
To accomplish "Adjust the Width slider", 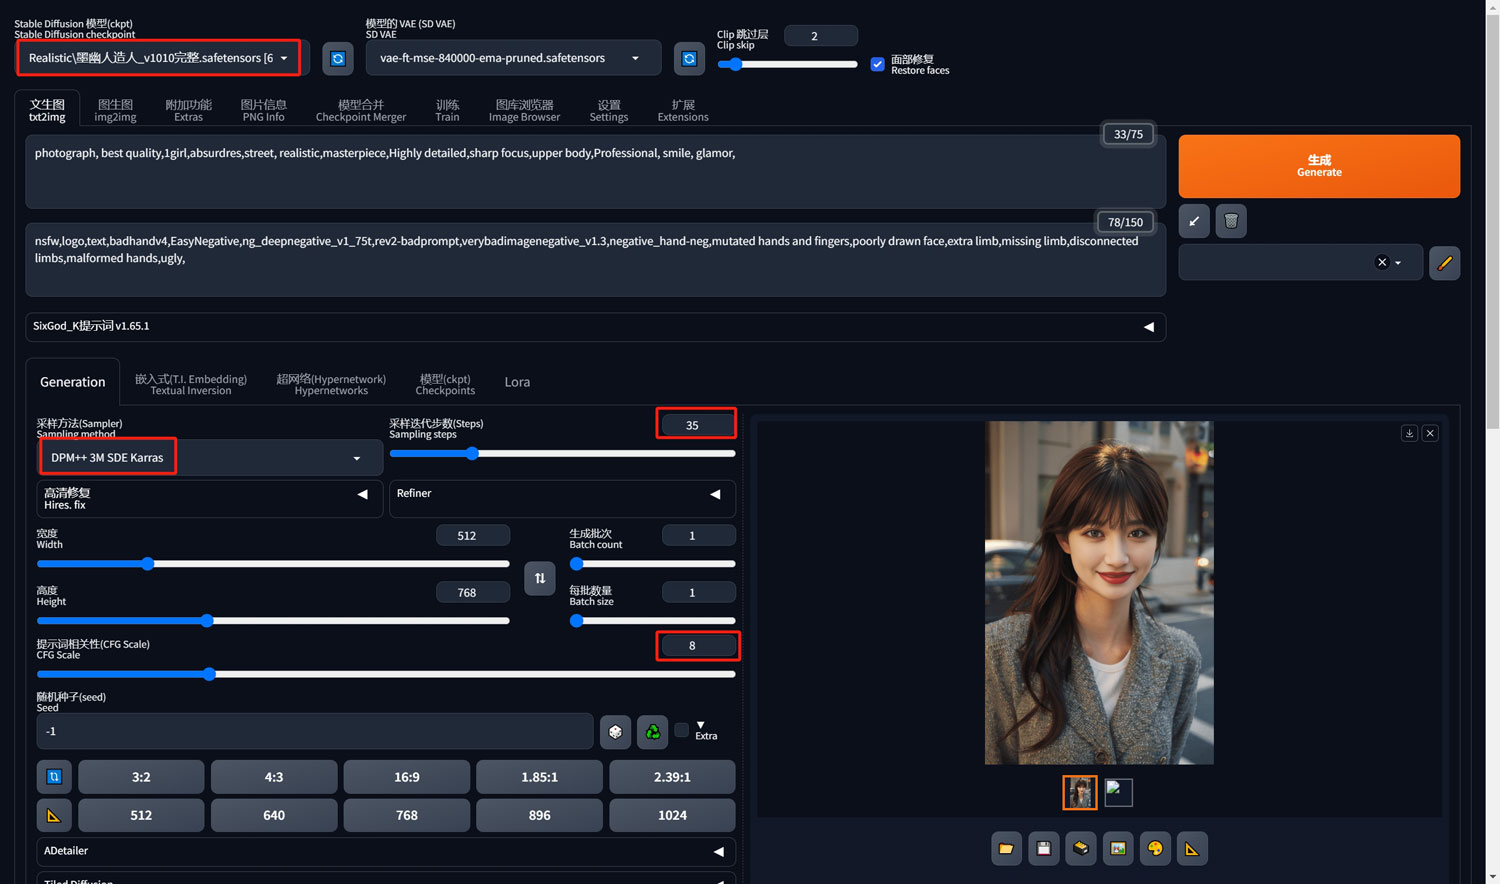I will tap(273, 564).
